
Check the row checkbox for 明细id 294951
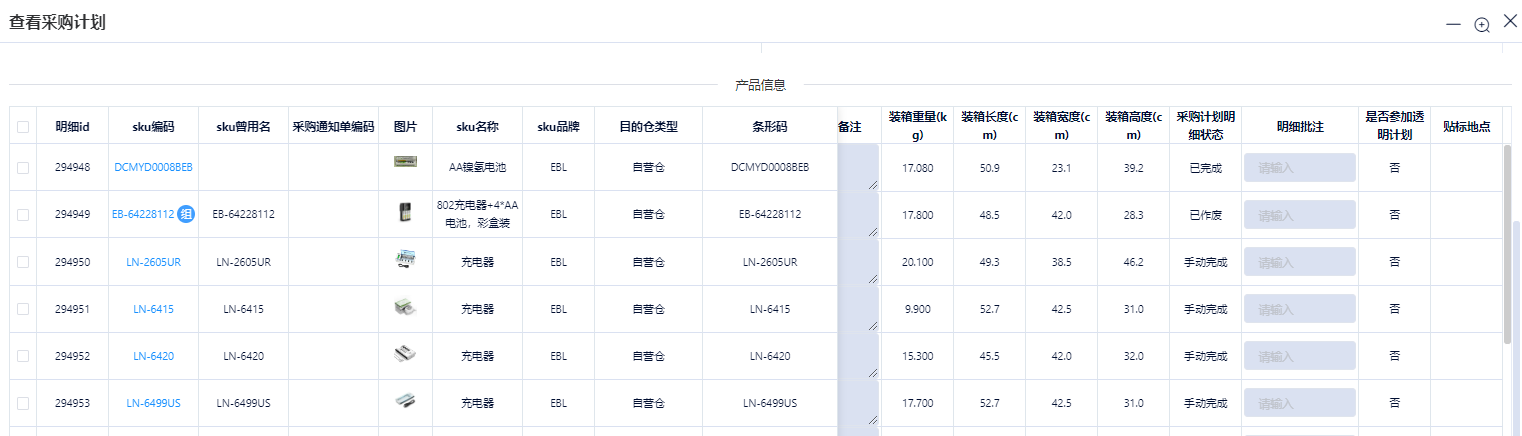(23, 309)
